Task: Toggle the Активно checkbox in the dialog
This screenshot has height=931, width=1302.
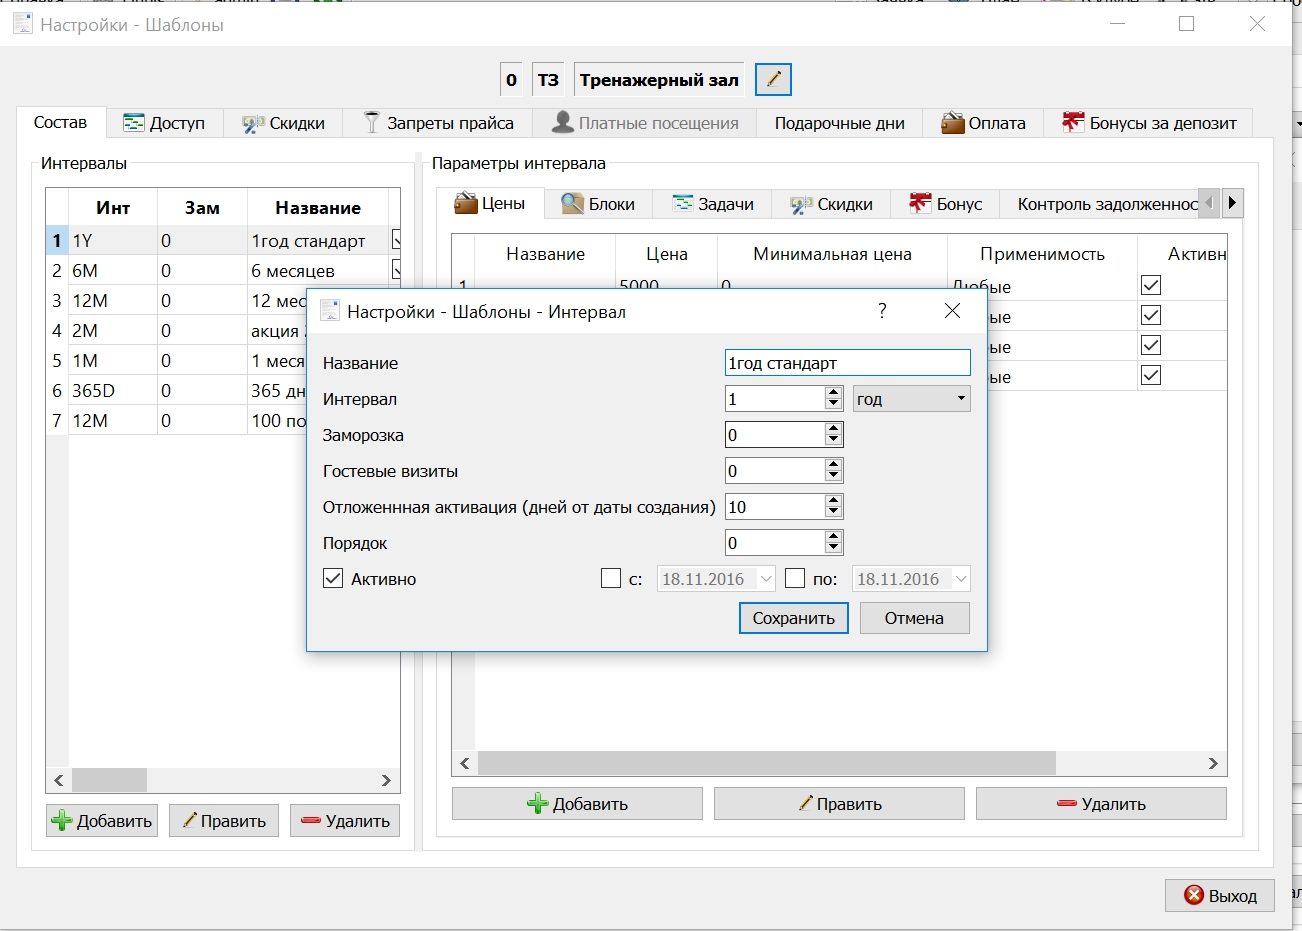Action: tap(333, 578)
